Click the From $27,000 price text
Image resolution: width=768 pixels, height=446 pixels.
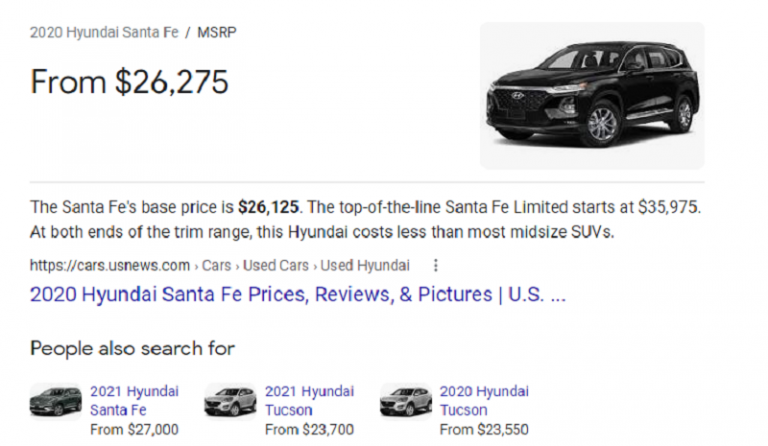pos(134,430)
